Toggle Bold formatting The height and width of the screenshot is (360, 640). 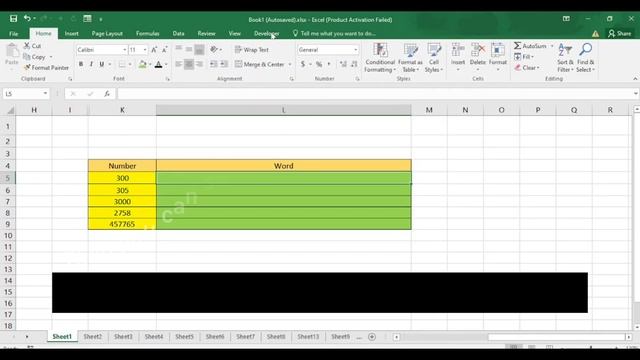tap(81, 64)
